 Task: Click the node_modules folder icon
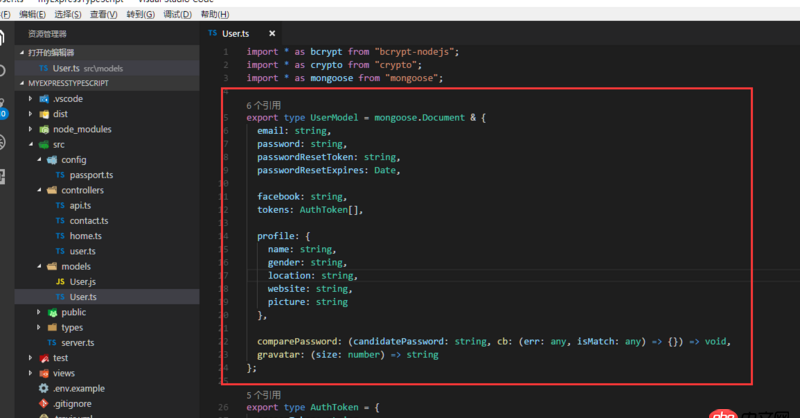(44, 129)
